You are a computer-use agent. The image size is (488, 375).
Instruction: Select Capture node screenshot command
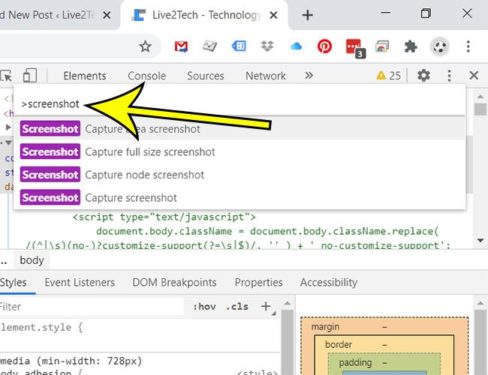click(x=239, y=175)
